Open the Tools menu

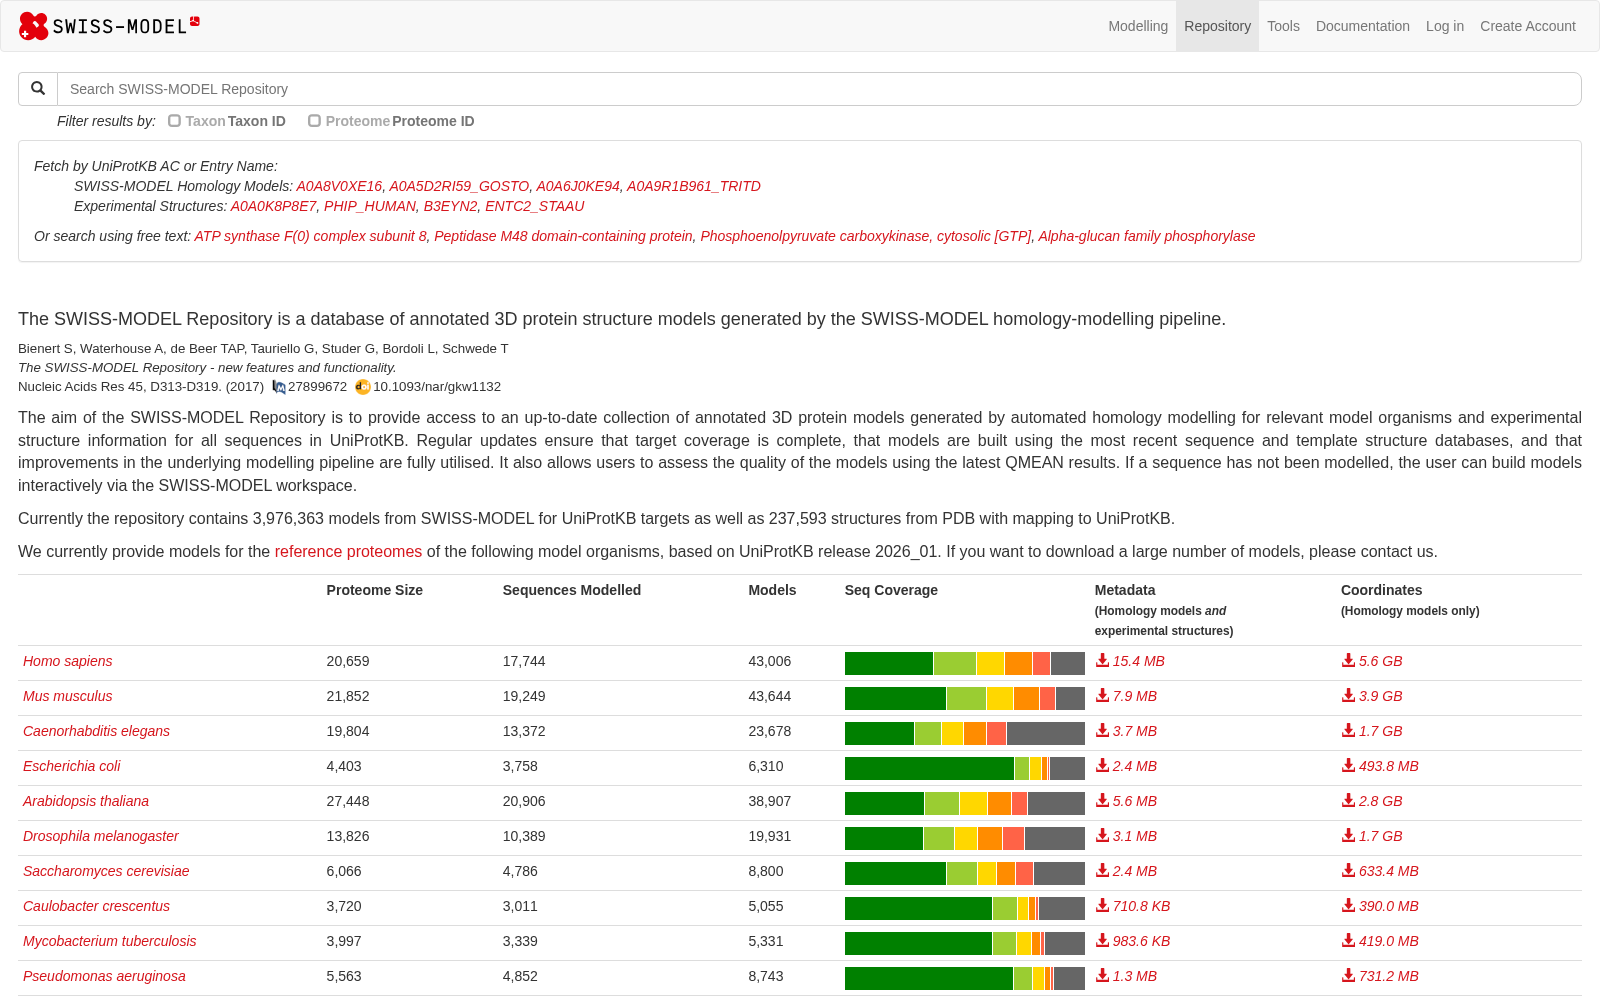(x=1283, y=26)
